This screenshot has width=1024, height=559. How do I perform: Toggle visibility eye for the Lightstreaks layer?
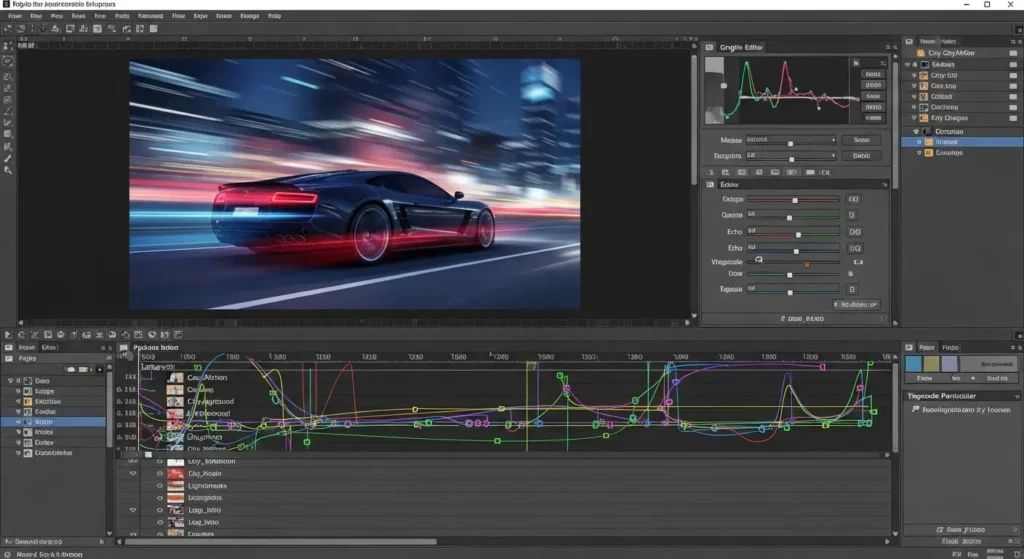pos(159,486)
